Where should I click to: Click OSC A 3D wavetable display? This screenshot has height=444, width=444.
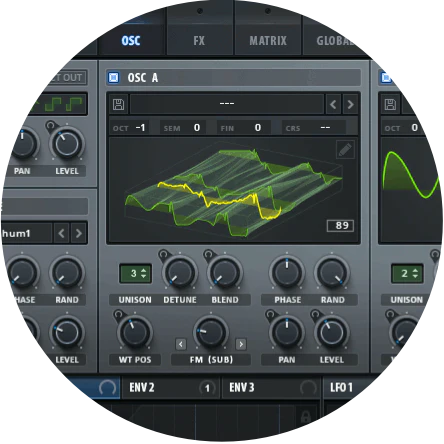[233, 190]
